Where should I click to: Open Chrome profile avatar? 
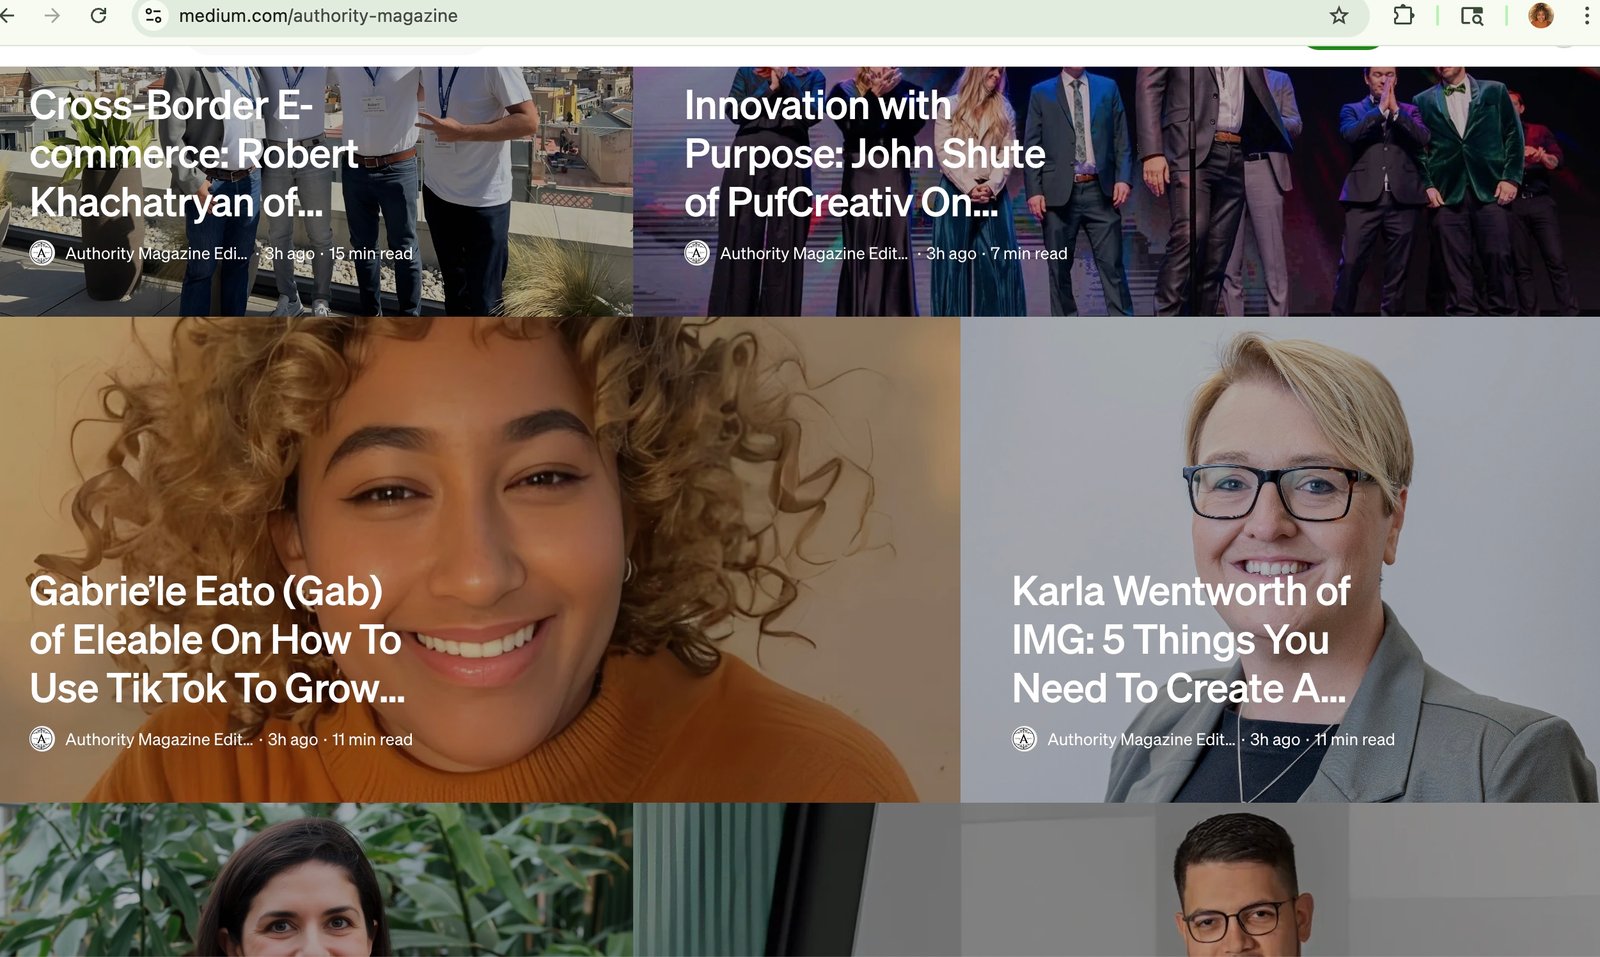click(x=1540, y=16)
